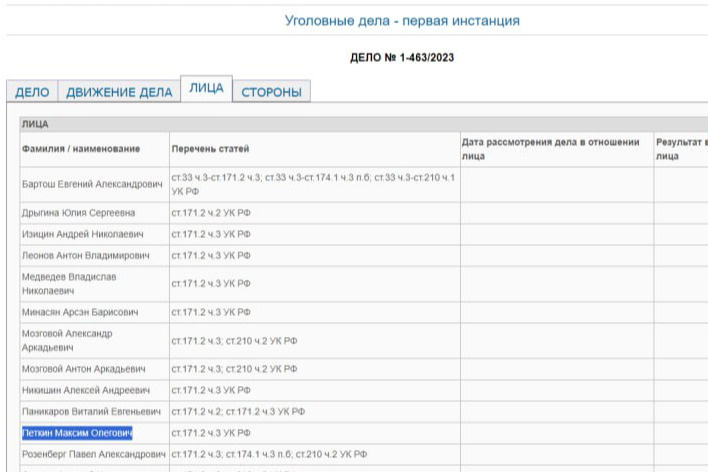This screenshot has height=472, width=708.
Task: Click the name Минасян Арсэн Барисович
Action: [80, 312]
